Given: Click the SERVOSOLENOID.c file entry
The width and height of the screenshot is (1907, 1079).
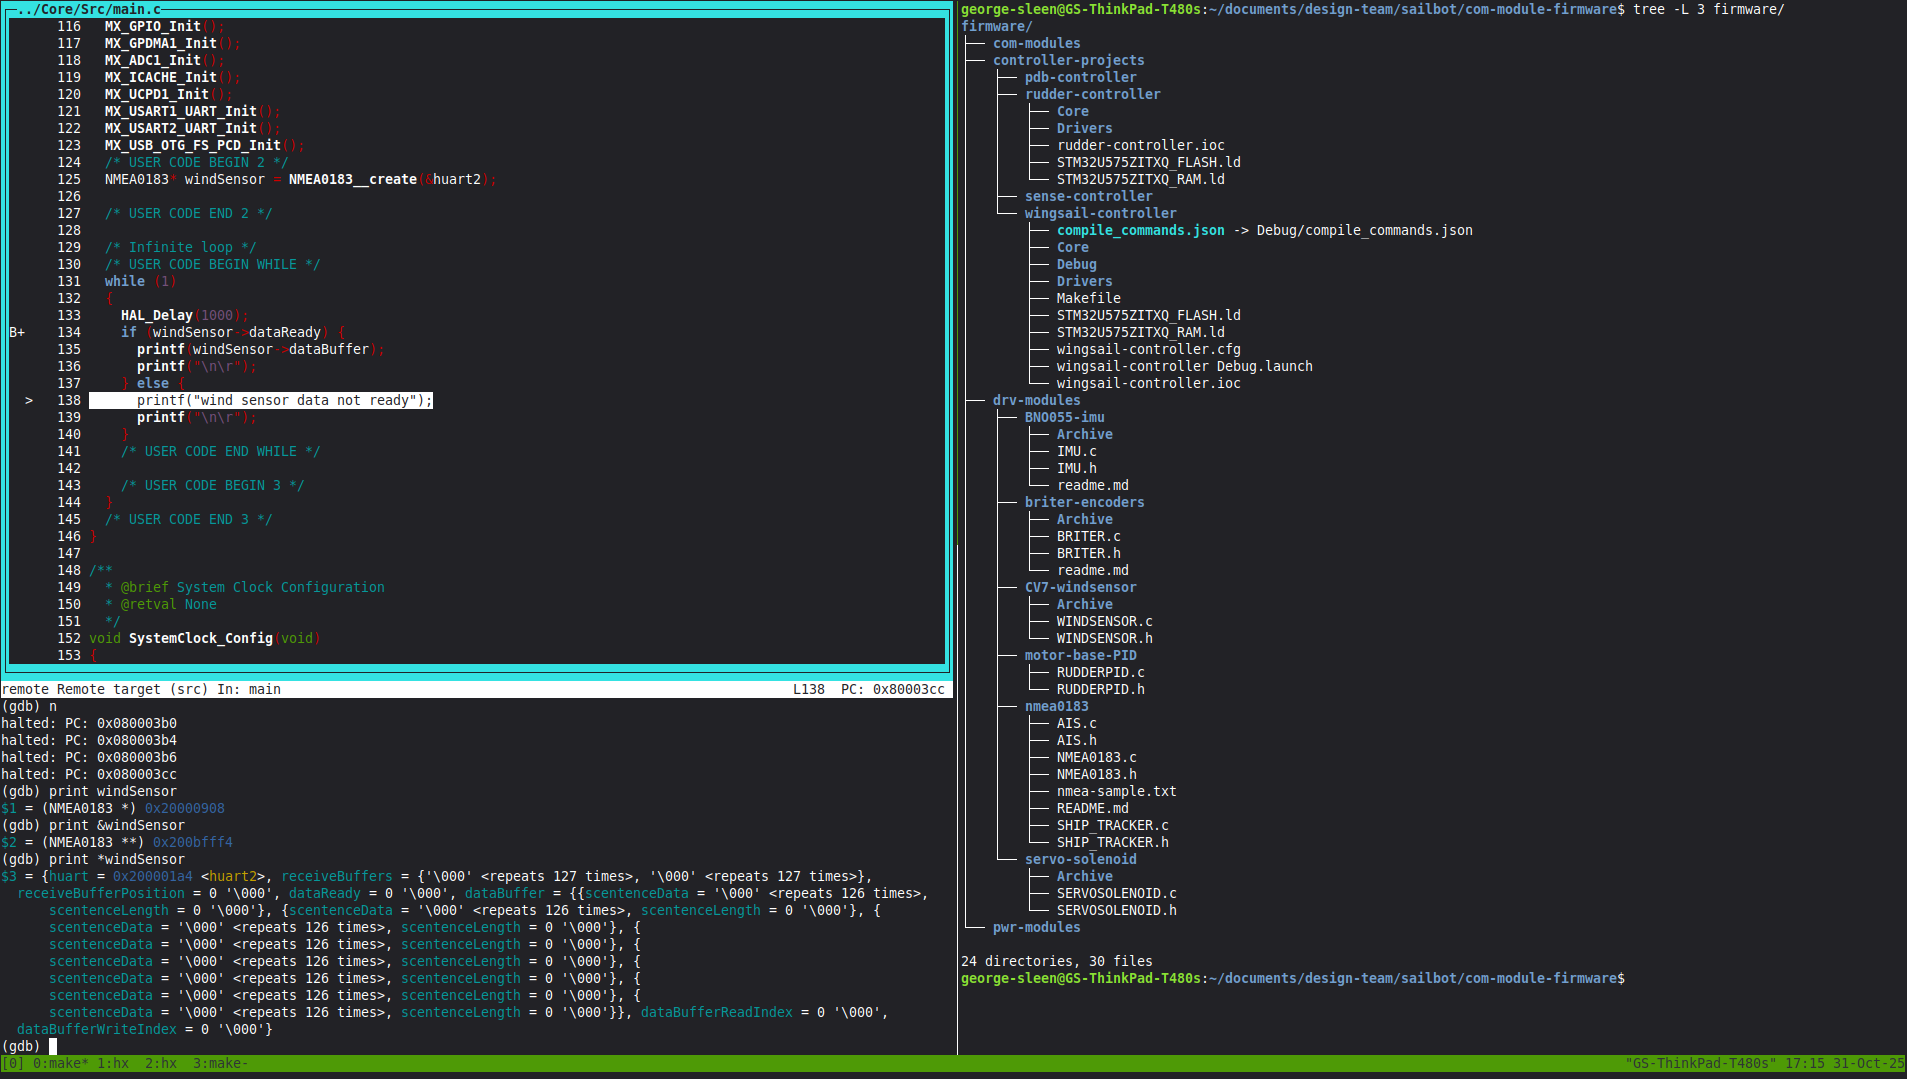Looking at the screenshot, I should (x=1117, y=893).
